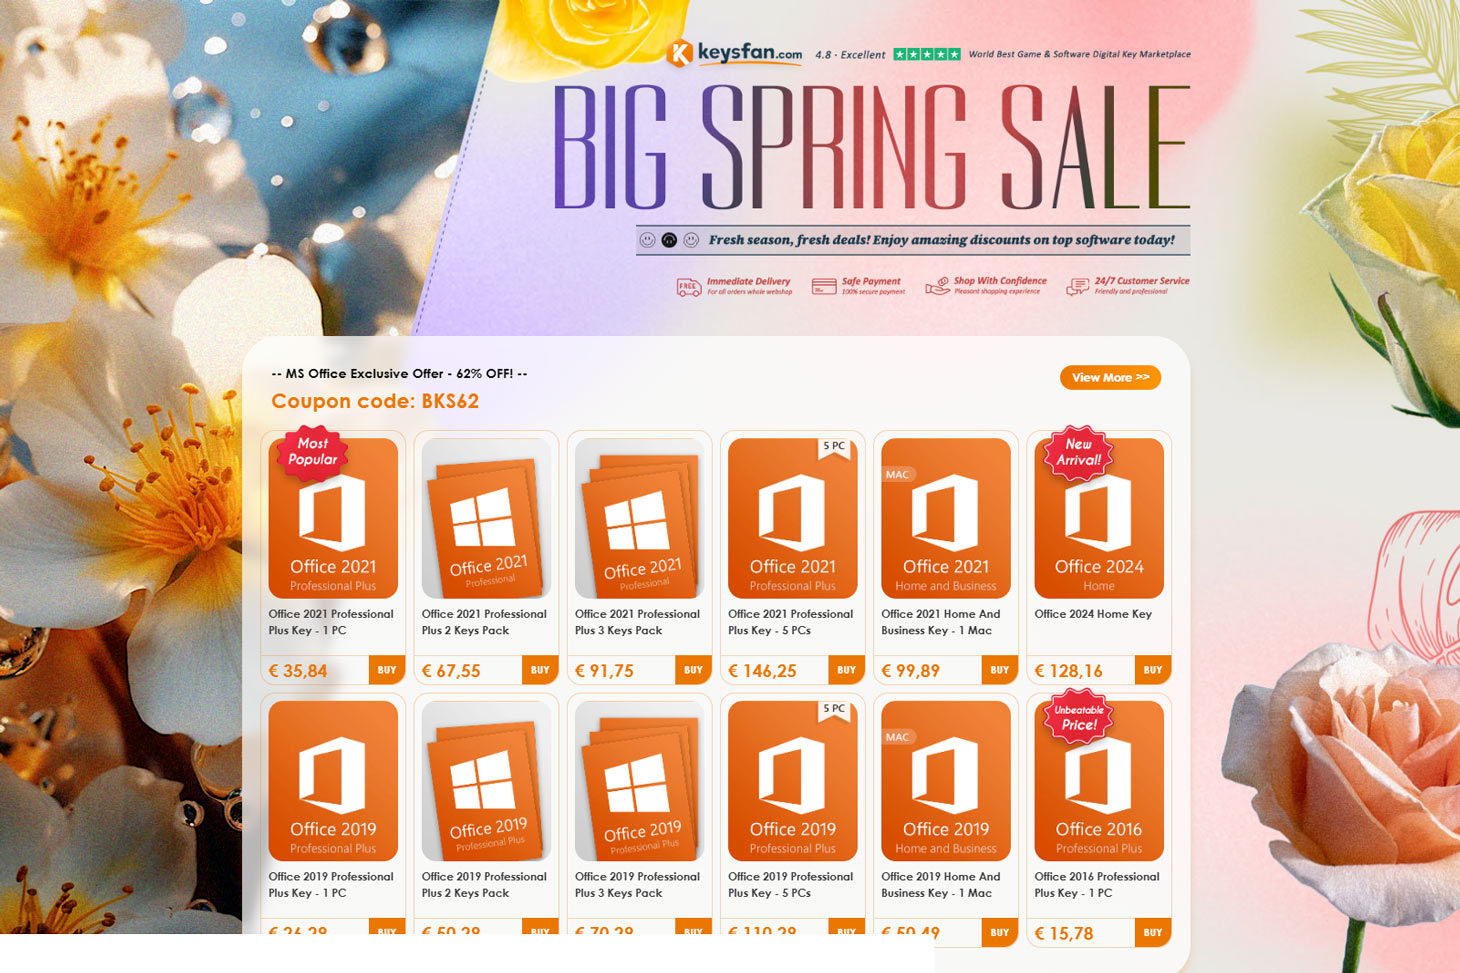Open Office 2021 Professional Plus 2 Keys Pack thumbnail
This screenshot has width=1460, height=973.
tap(486, 518)
